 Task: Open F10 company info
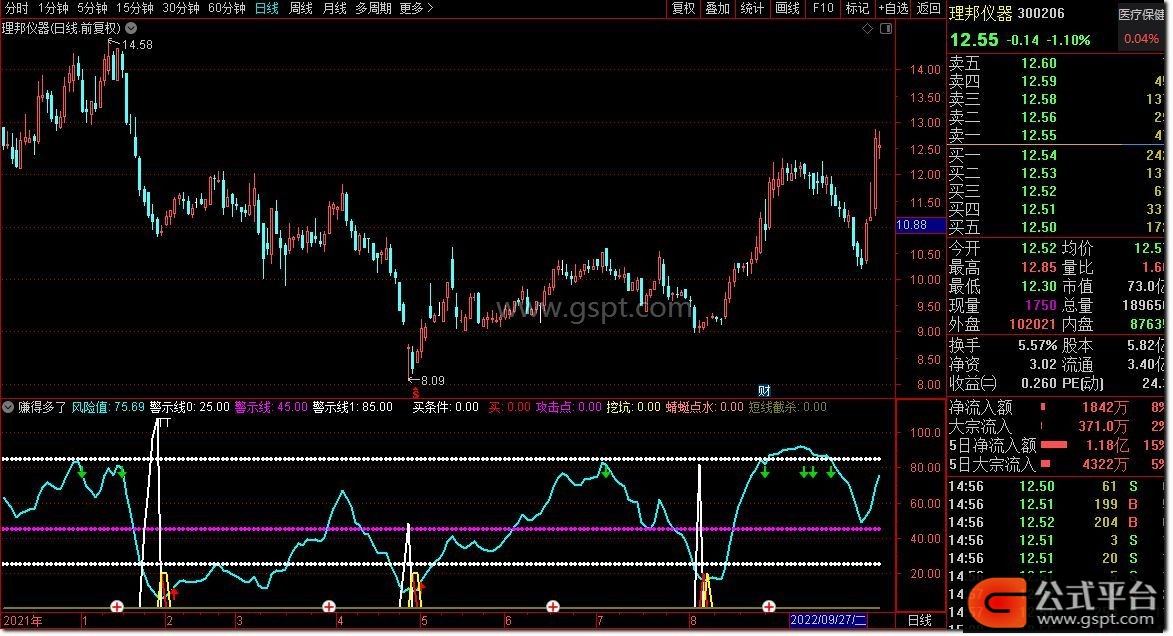(x=823, y=8)
